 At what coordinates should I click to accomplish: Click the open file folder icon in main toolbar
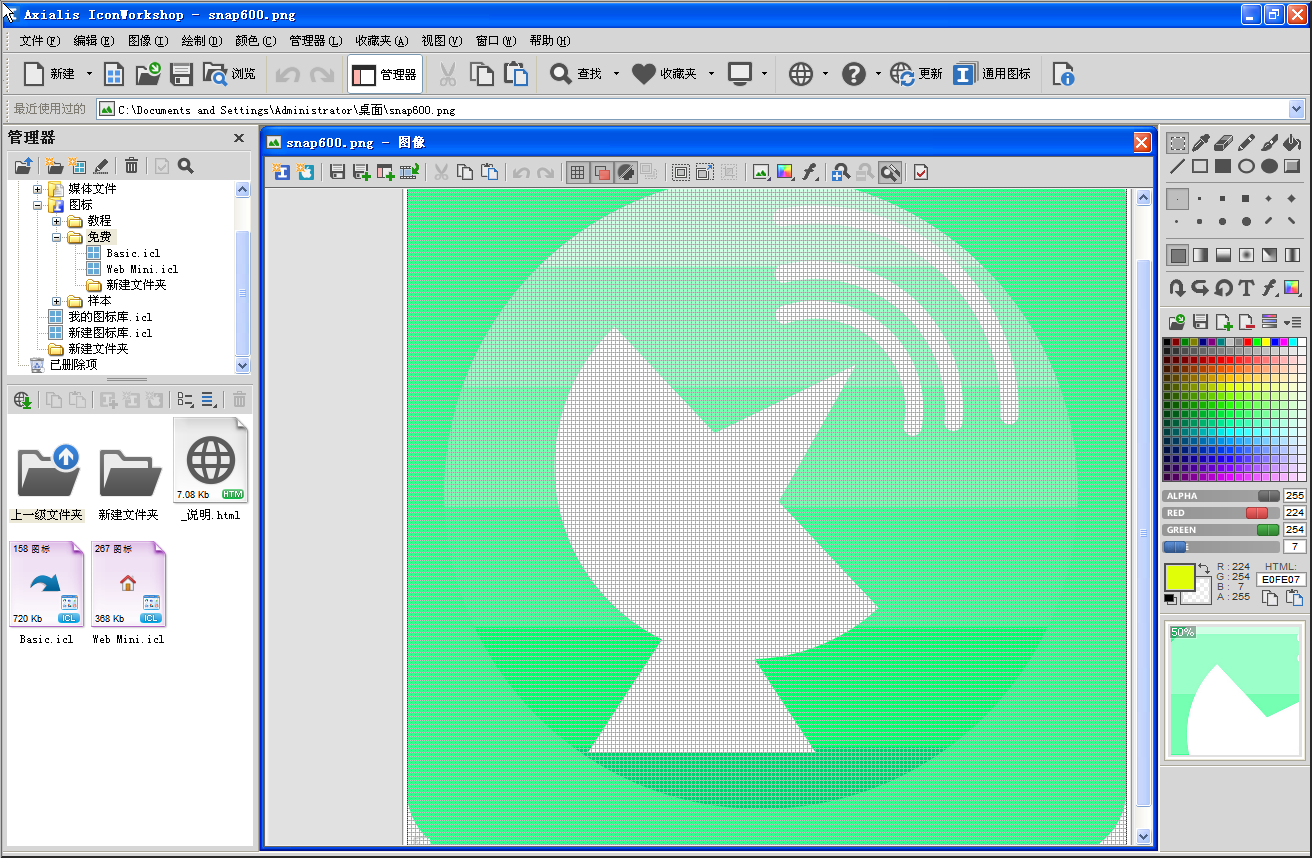148,74
